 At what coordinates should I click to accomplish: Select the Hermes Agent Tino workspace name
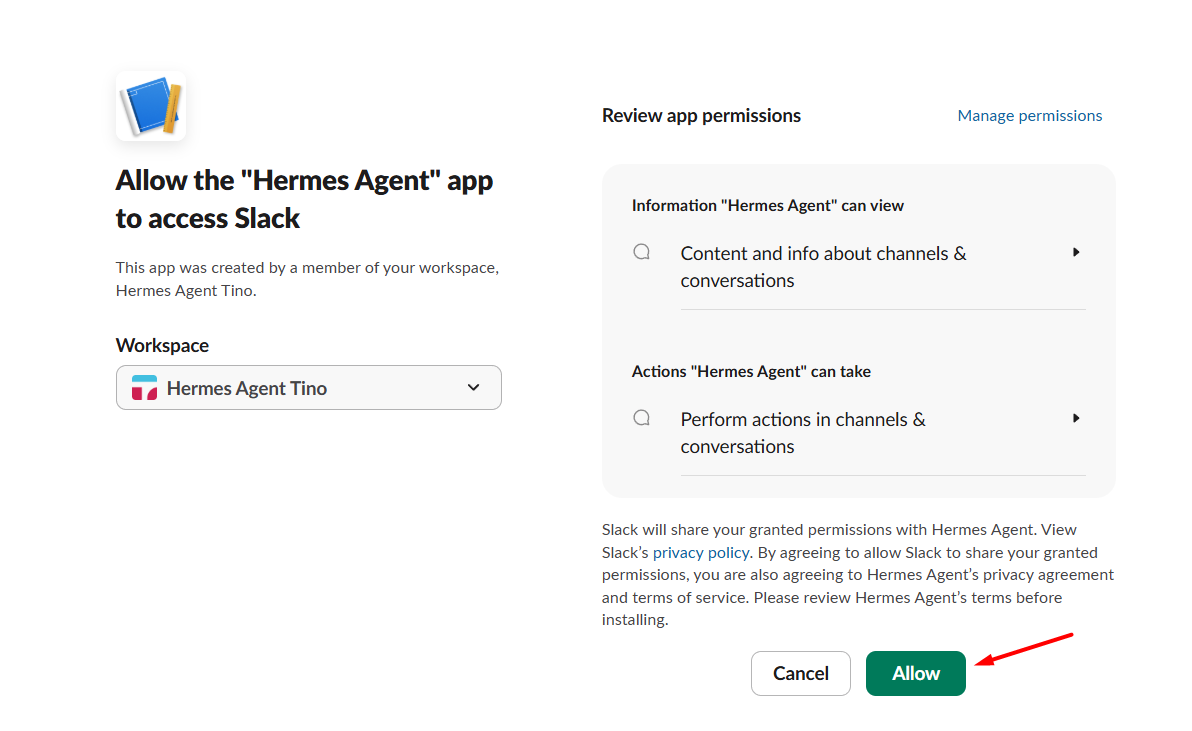(x=247, y=388)
